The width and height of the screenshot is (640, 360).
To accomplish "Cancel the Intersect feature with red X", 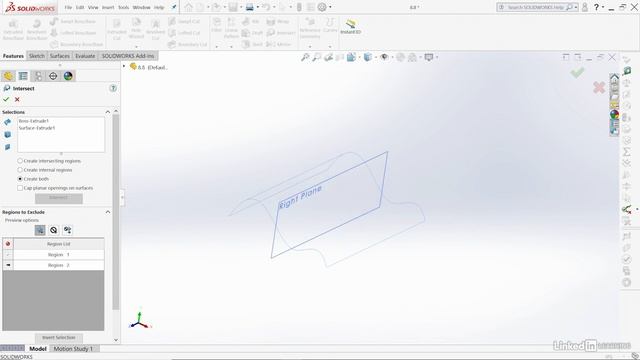I will [17, 99].
